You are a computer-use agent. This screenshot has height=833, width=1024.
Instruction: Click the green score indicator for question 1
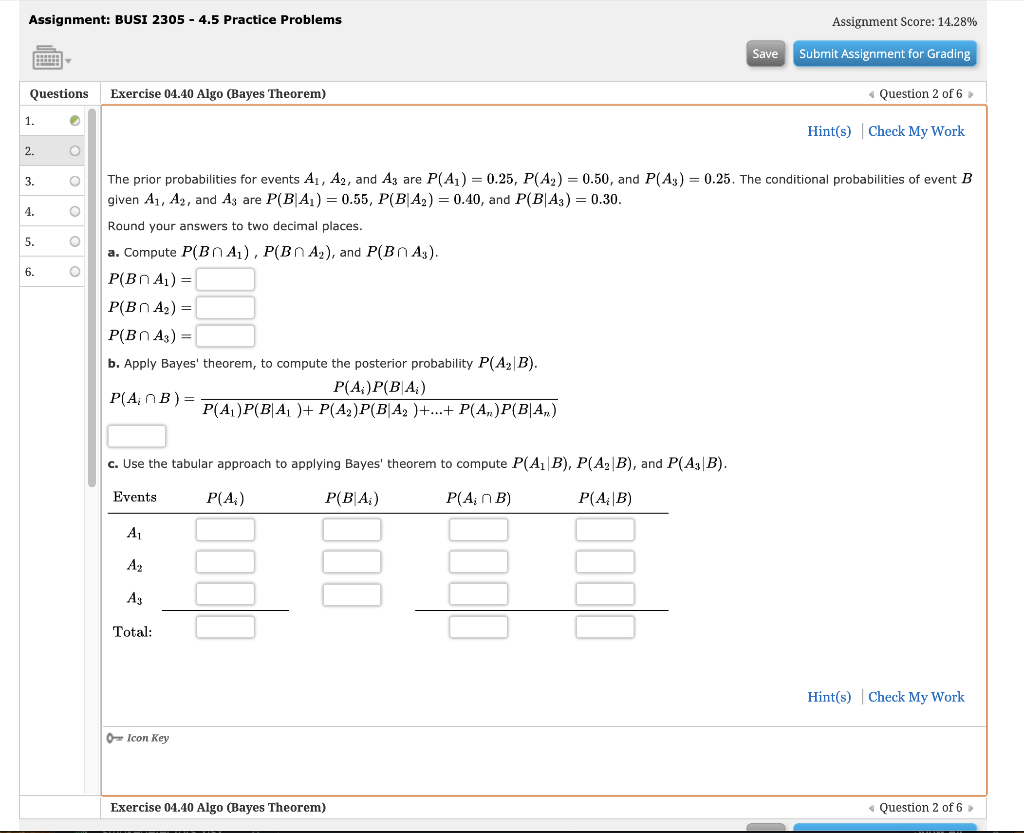click(73, 120)
